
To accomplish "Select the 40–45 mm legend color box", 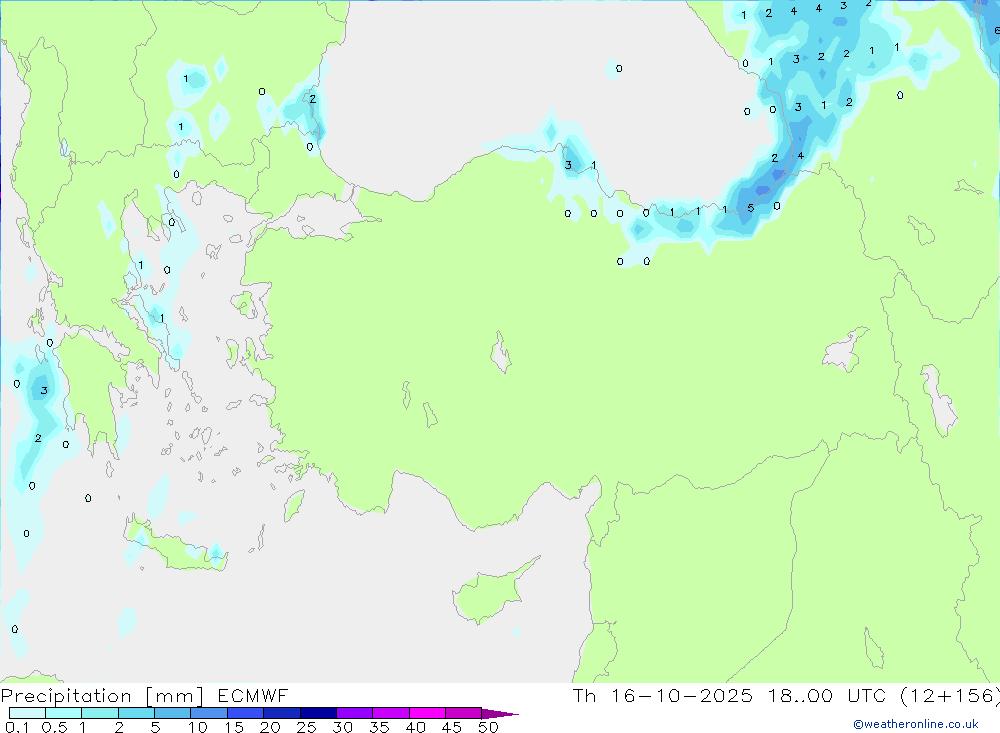I will coord(427,713).
